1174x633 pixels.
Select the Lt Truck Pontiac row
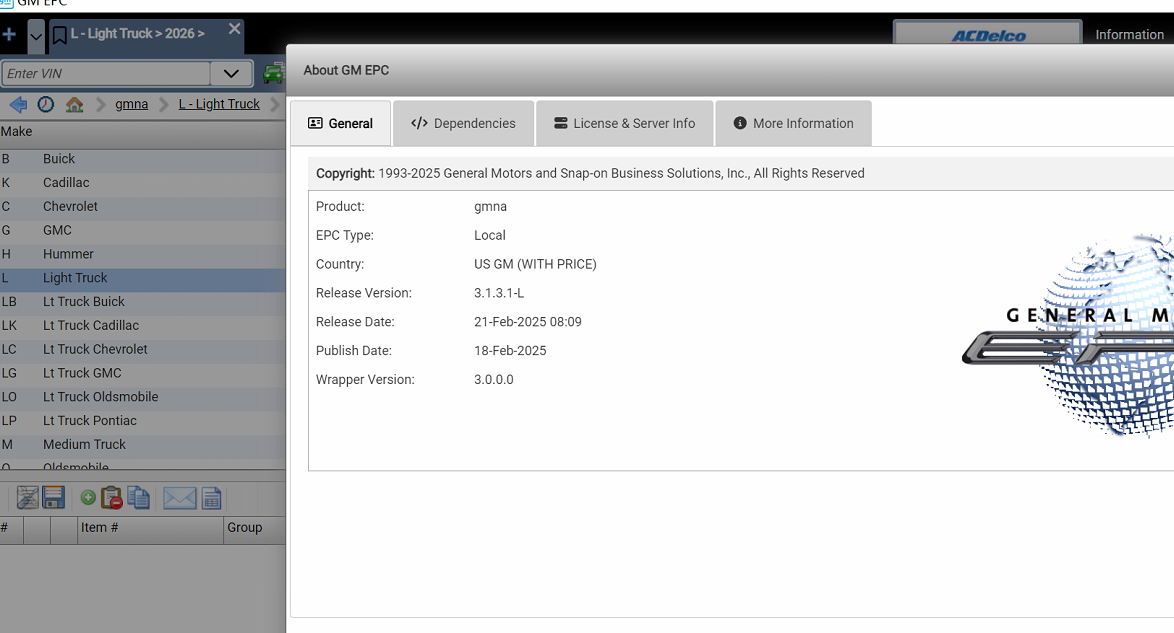(142, 421)
